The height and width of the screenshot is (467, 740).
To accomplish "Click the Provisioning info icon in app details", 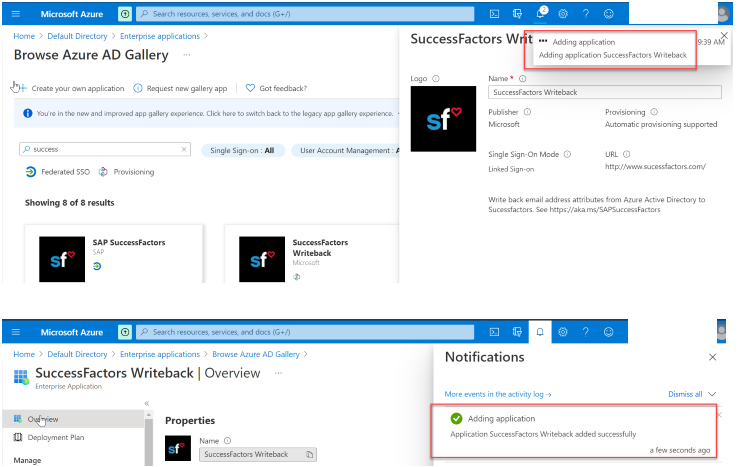I will pos(654,112).
